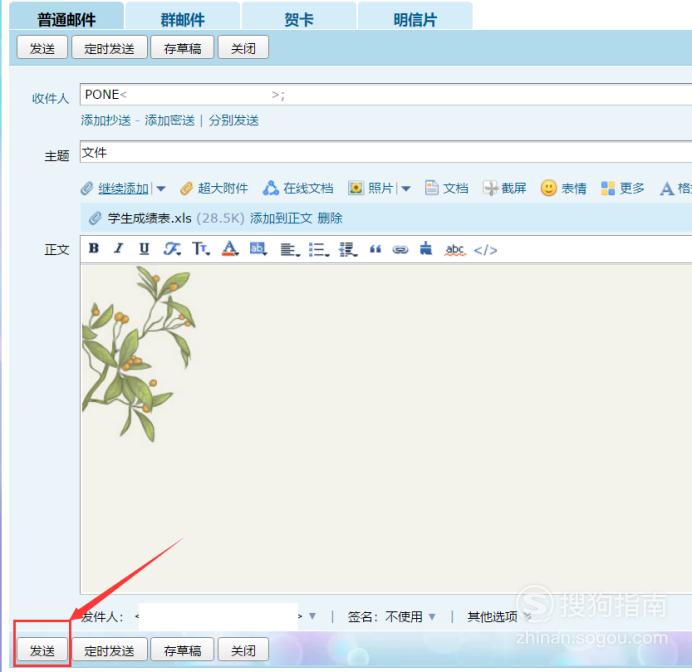Open the 明信片 postcard tab
Image resolution: width=692 pixels, height=672 pixels.
point(415,17)
